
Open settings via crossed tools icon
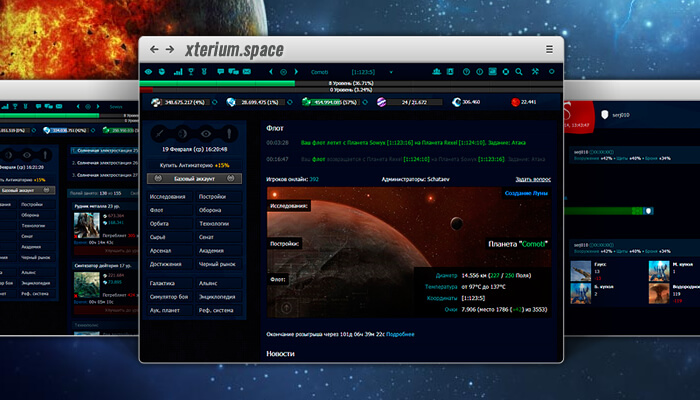(535, 72)
